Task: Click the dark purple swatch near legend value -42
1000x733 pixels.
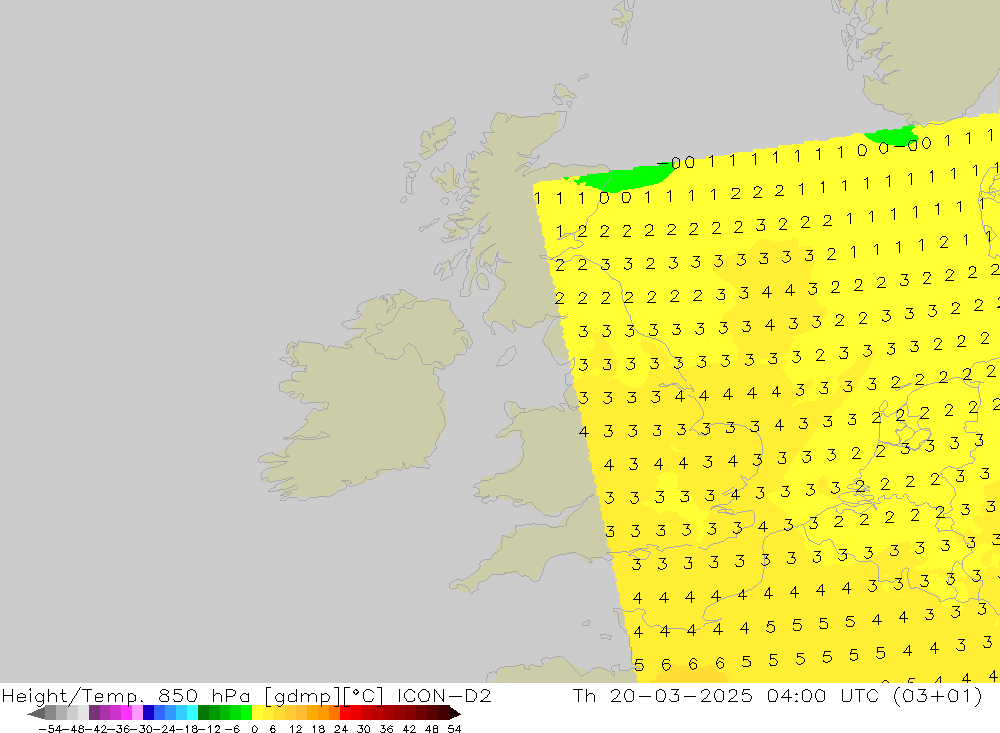Action: [94, 713]
